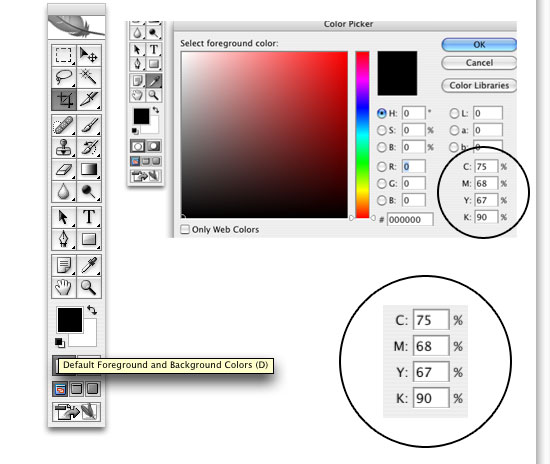
Task: Select the R red radio button
Action: click(x=382, y=167)
